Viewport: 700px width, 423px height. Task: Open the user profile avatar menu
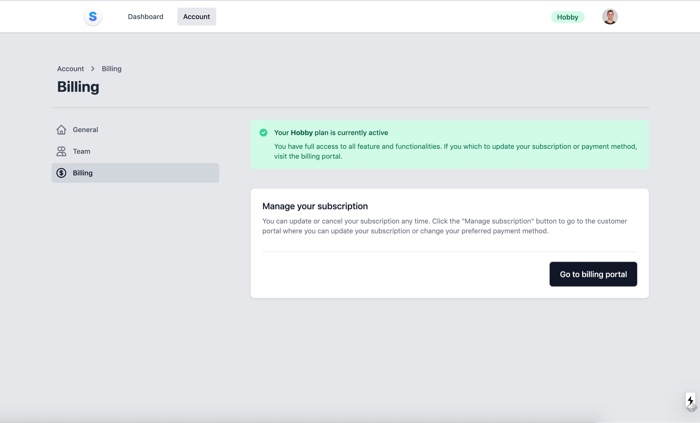pos(610,17)
